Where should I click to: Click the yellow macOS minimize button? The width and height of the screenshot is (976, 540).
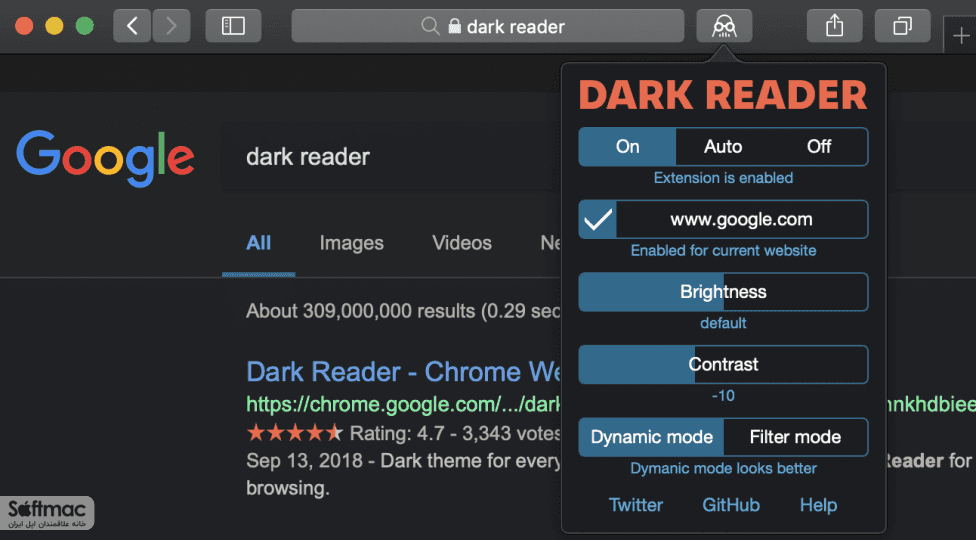54,26
